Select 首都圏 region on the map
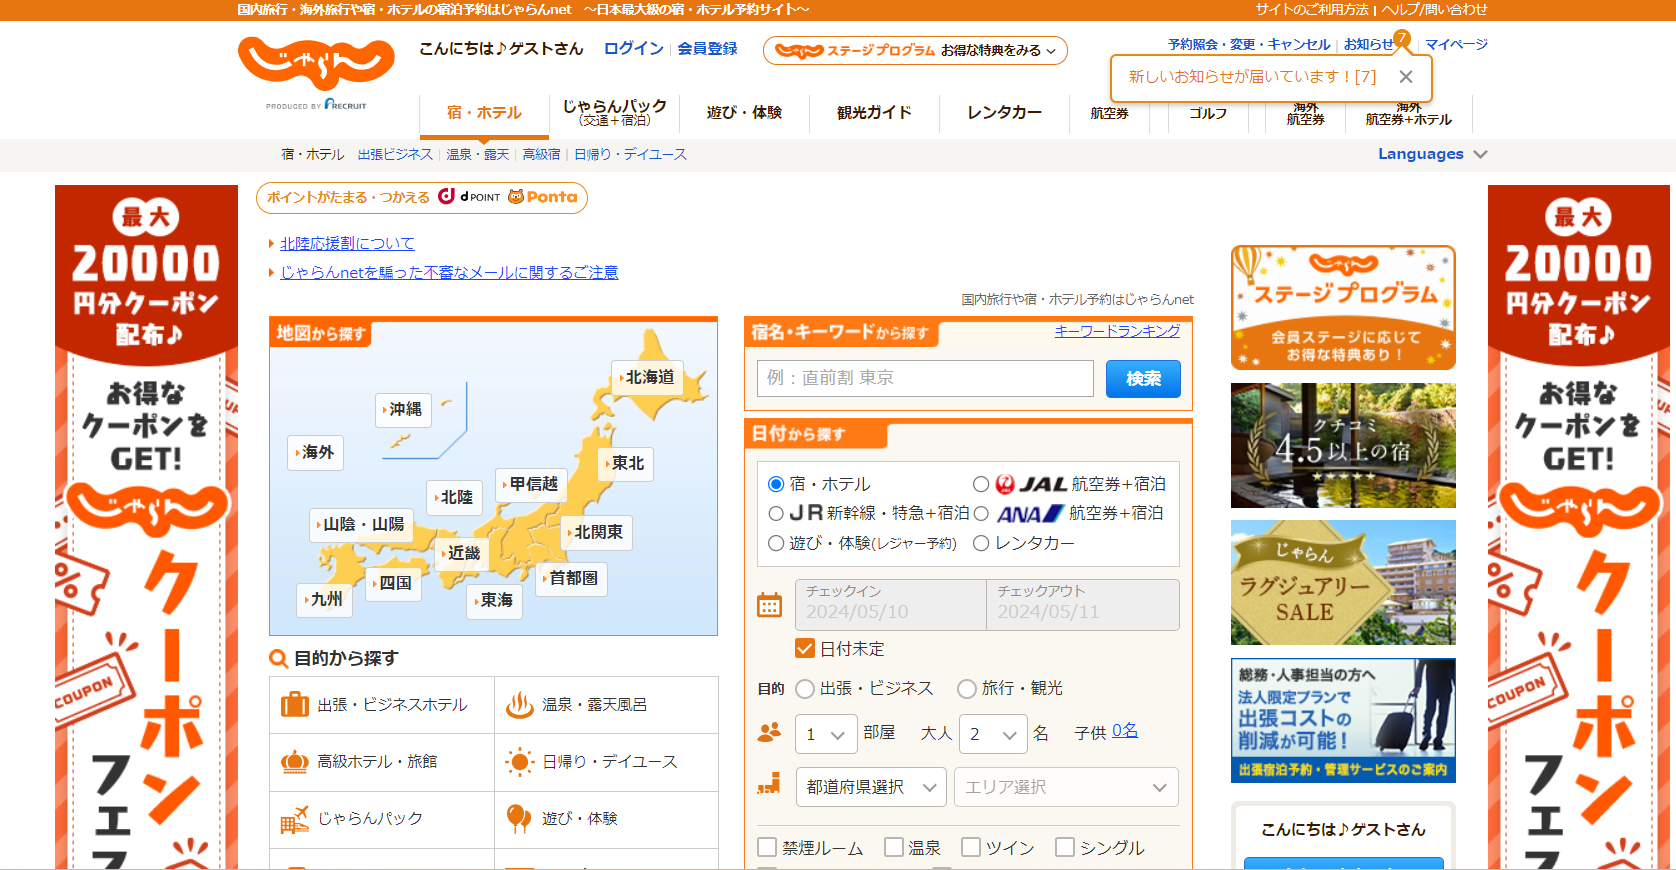The height and width of the screenshot is (870, 1676). point(571,578)
